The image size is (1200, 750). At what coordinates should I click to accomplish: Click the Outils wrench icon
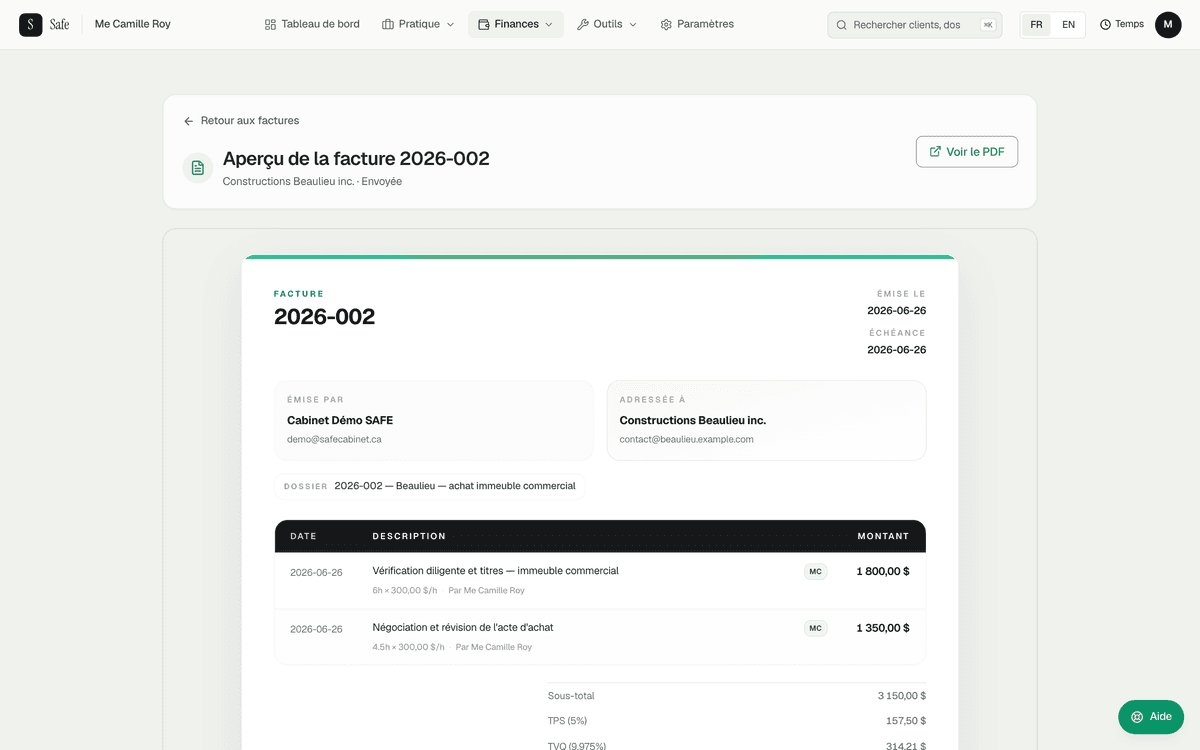pyautogui.click(x=583, y=25)
